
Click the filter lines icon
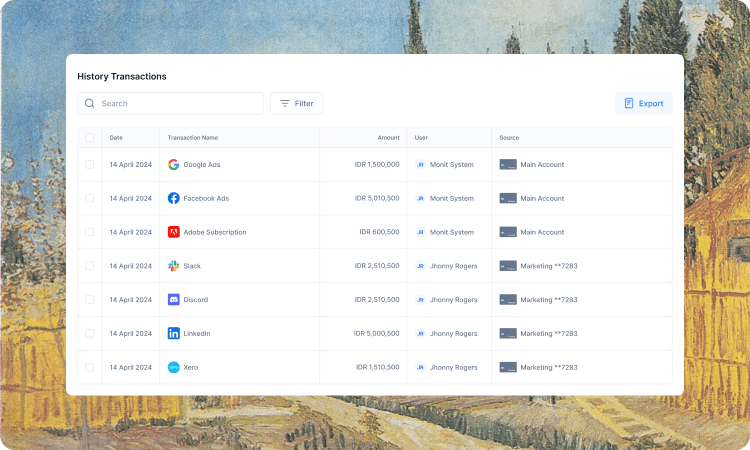coord(285,103)
